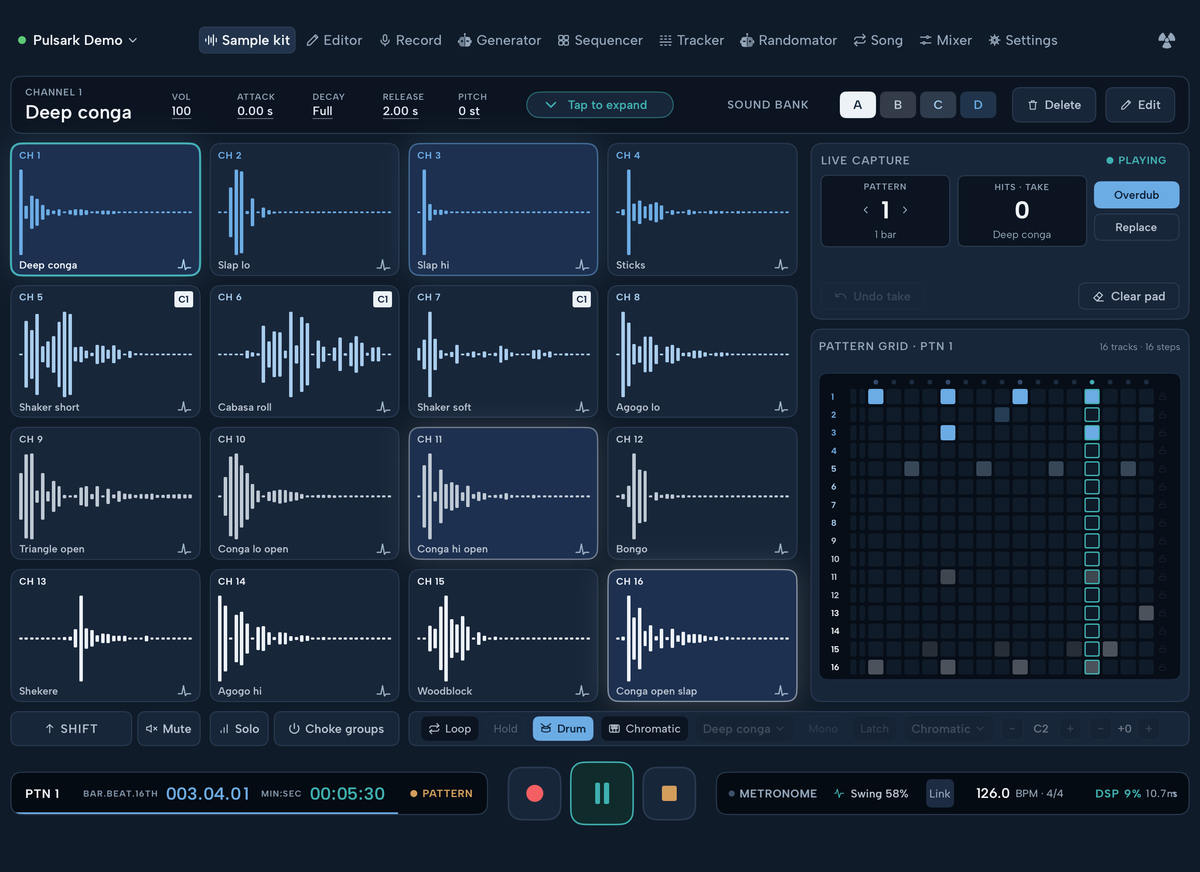
Task: Select Replace capture mode
Action: tap(1136, 227)
